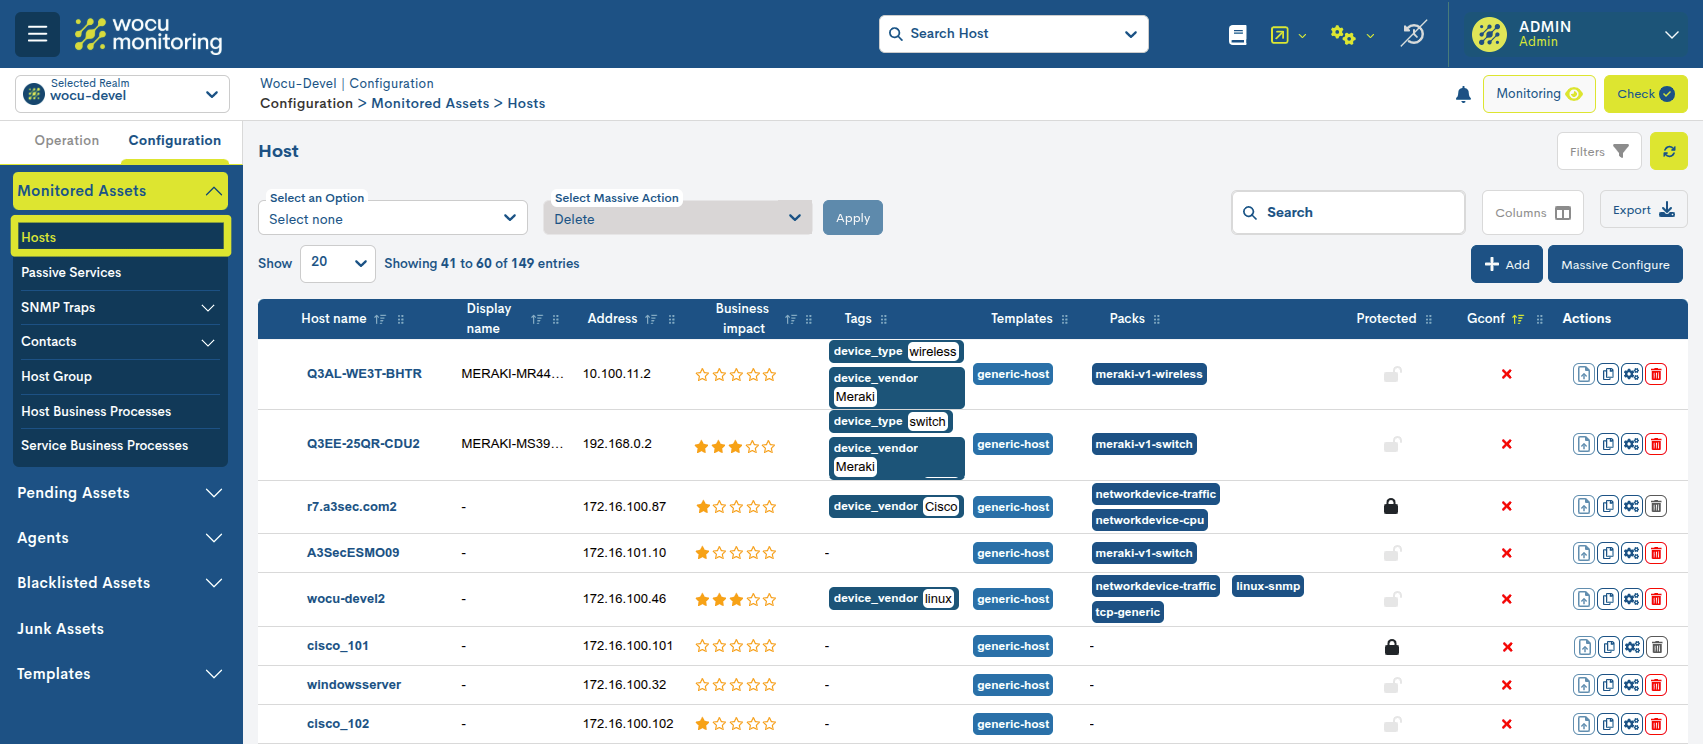
Task: Open the Select an Option dropdown
Action: point(392,219)
